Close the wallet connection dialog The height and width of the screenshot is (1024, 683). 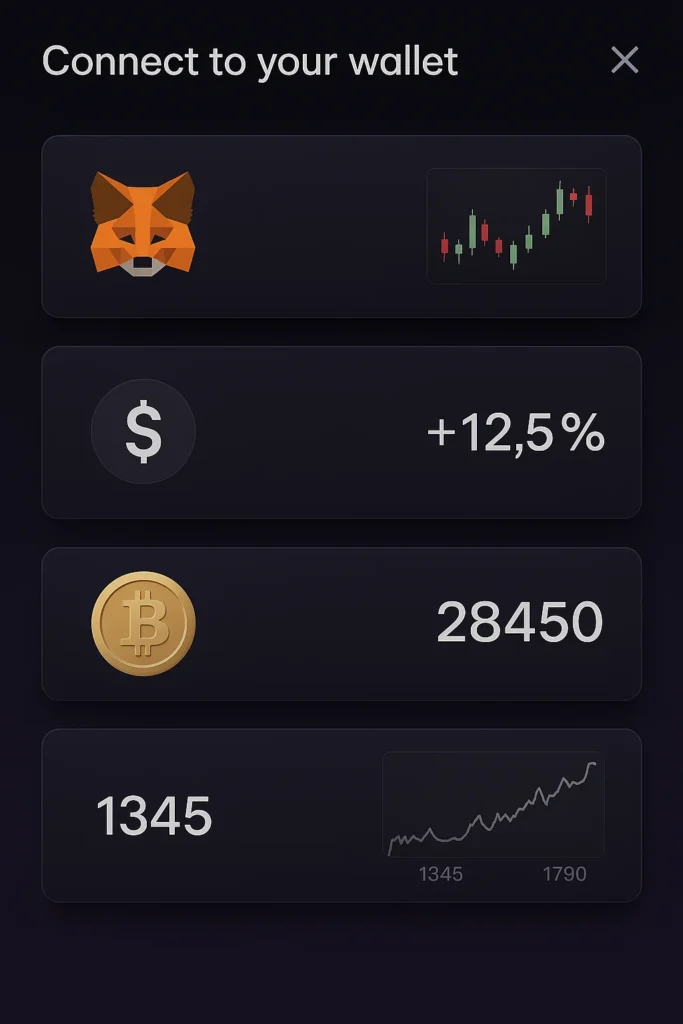[x=625, y=61]
